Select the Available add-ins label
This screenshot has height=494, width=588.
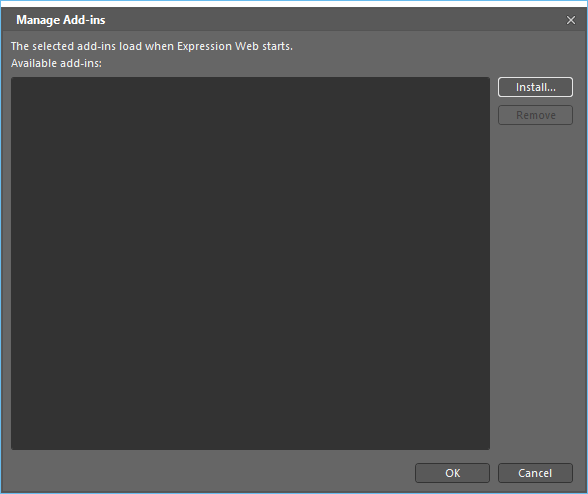(x=56, y=63)
